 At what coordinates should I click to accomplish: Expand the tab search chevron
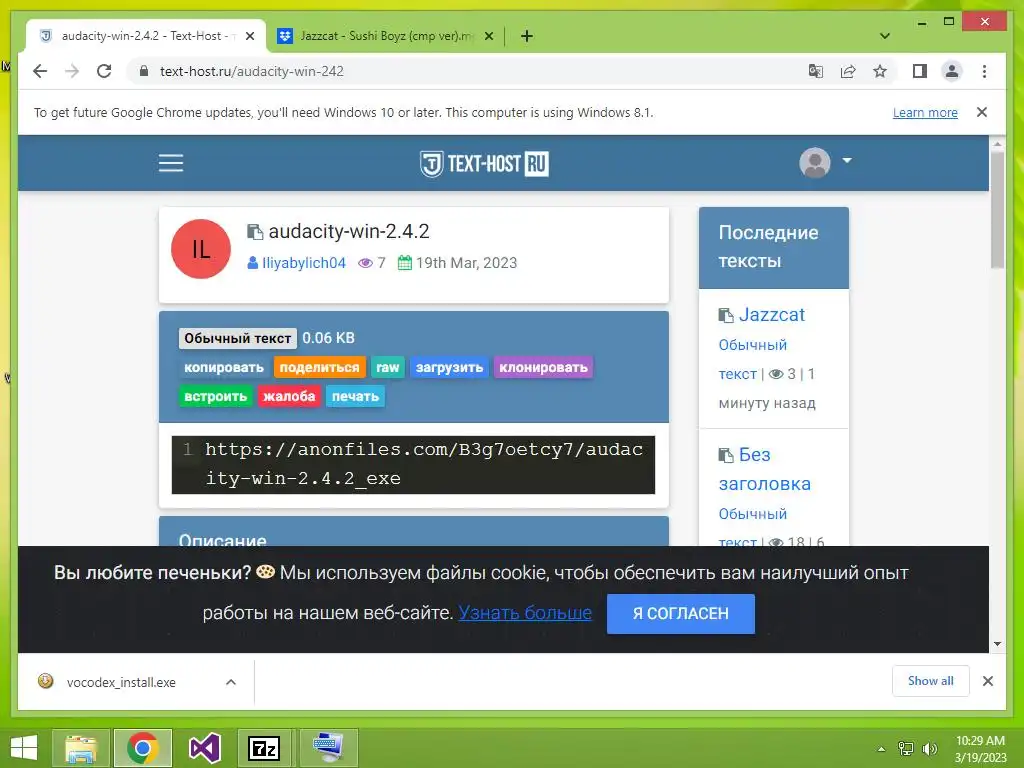point(885,36)
